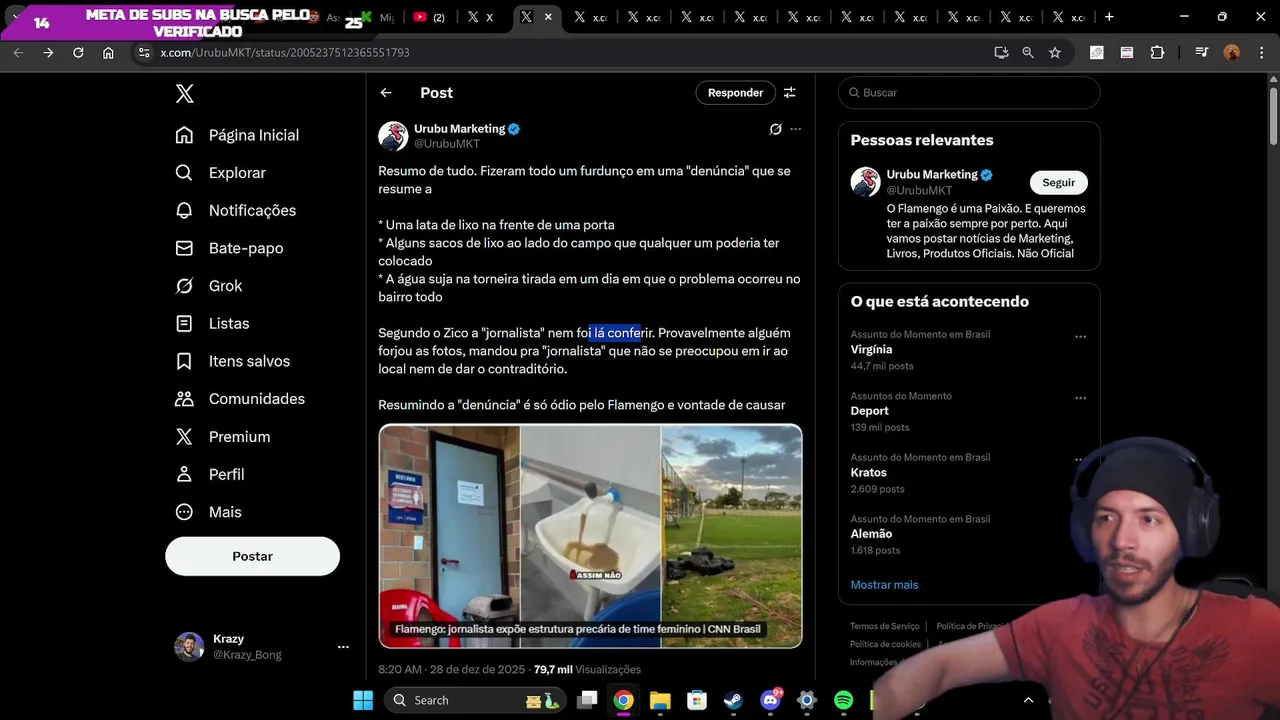Screen dimensions: 1280x720
Task: Open the Krazy account options ellipsis
Action: coord(343,647)
